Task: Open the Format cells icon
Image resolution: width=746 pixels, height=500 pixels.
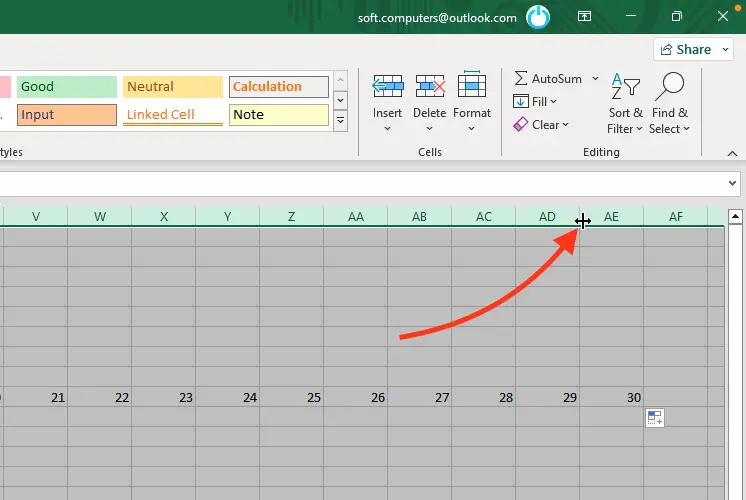Action: pos(472,87)
